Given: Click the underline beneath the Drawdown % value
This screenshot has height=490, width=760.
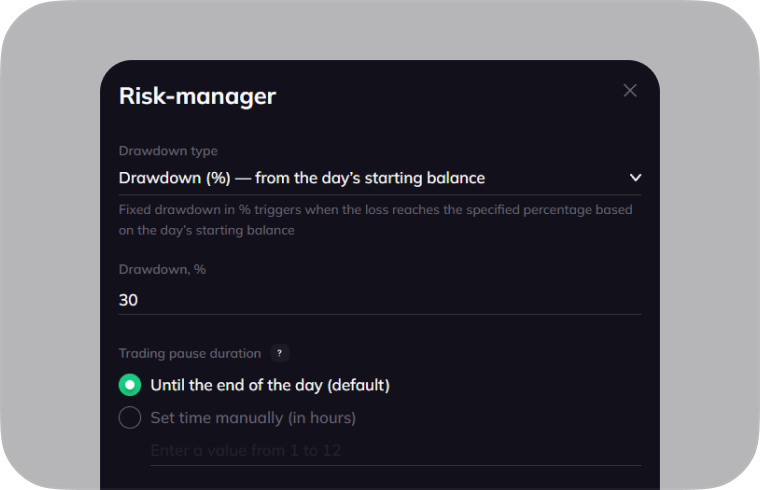Looking at the screenshot, I should (x=380, y=314).
